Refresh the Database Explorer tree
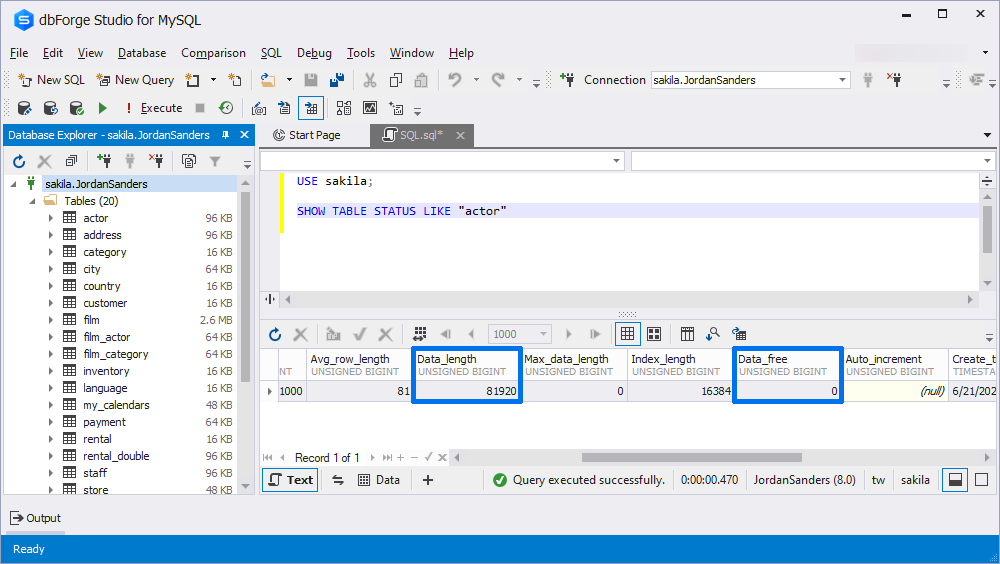This screenshot has height=564, width=1000. click(x=18, y=161)
